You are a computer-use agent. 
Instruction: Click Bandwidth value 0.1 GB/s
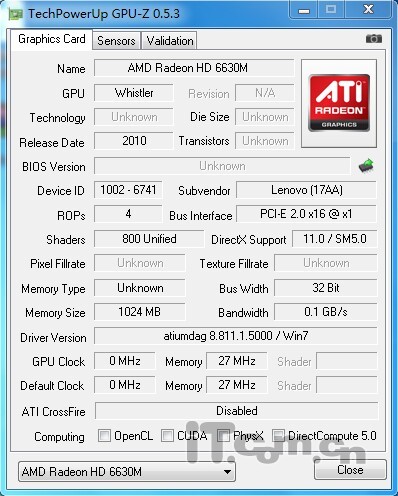(326, 312)
